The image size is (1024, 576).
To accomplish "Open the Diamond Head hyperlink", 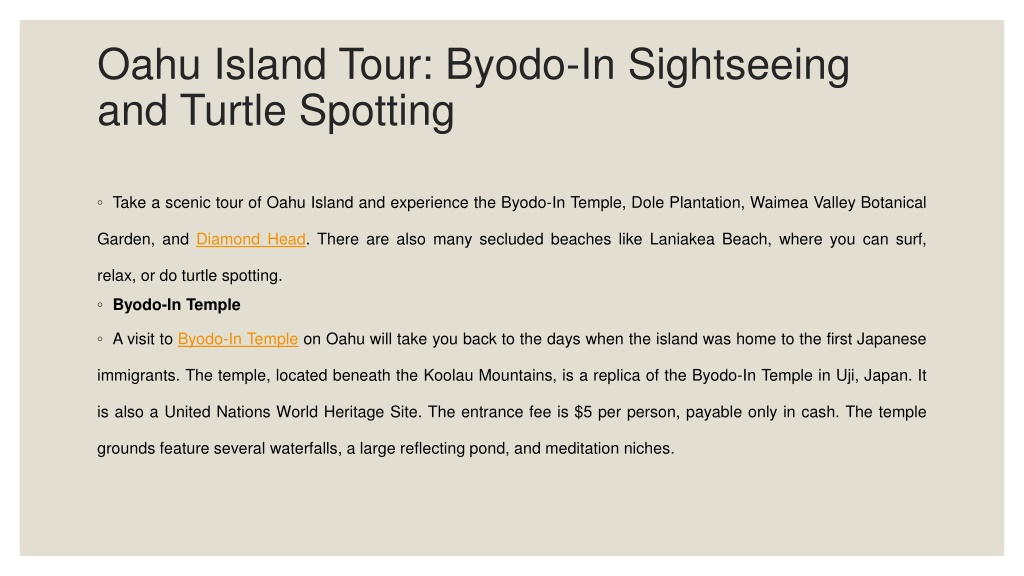I will pyautogui.click(x=251, y=240).
